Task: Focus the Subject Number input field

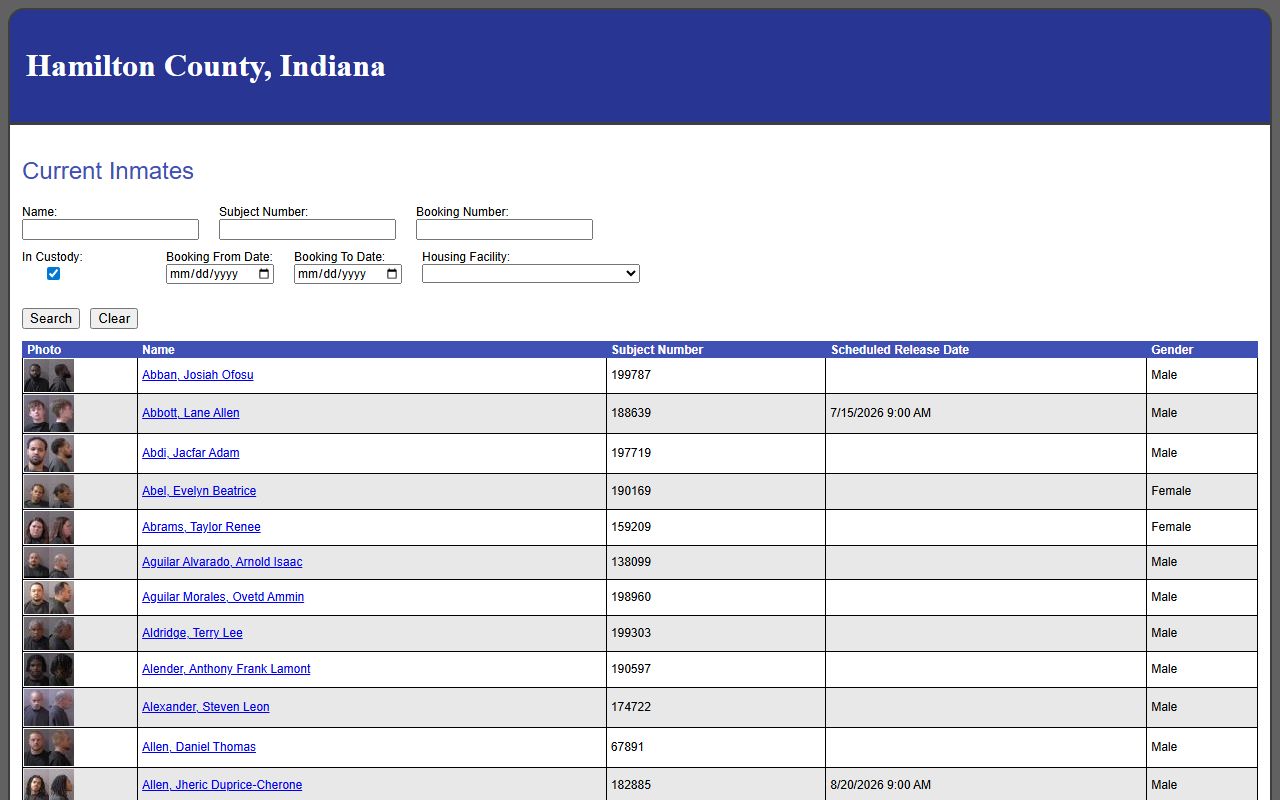Action: click(307, 230)
